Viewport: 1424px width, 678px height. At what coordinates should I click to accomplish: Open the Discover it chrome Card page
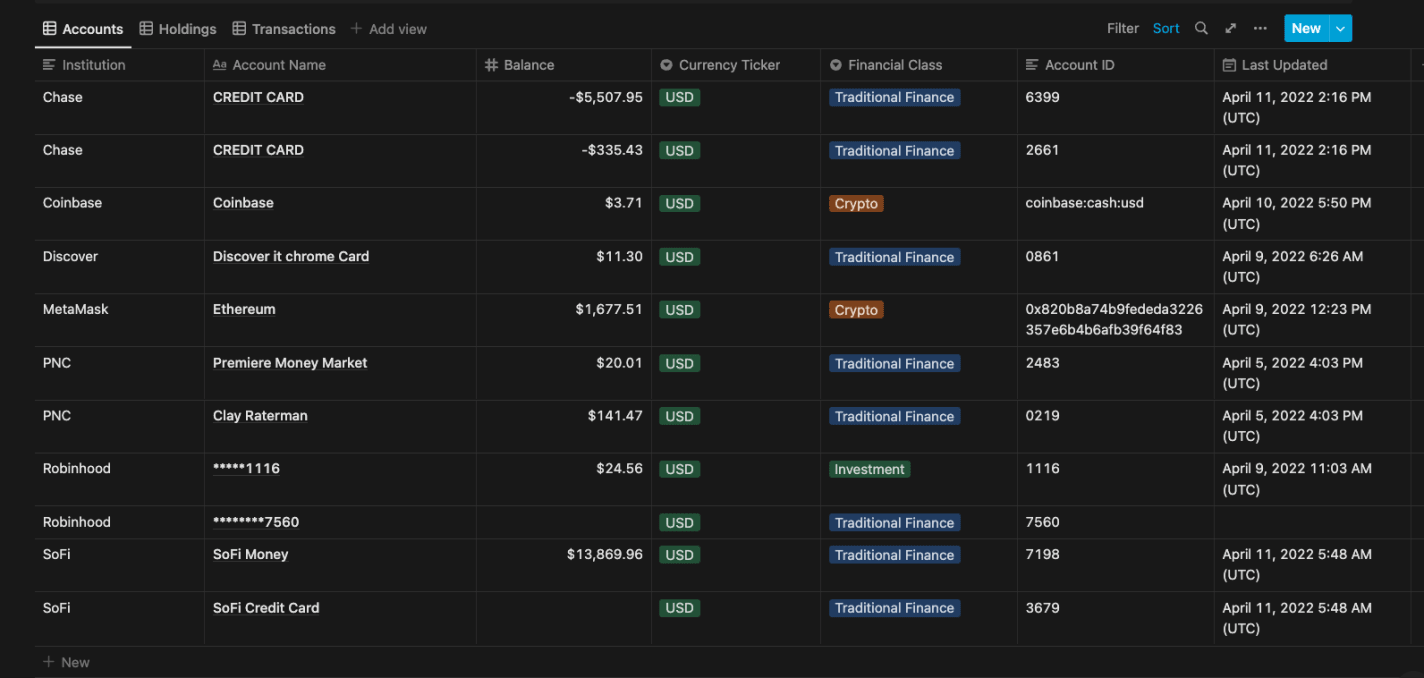coord(291,256)
